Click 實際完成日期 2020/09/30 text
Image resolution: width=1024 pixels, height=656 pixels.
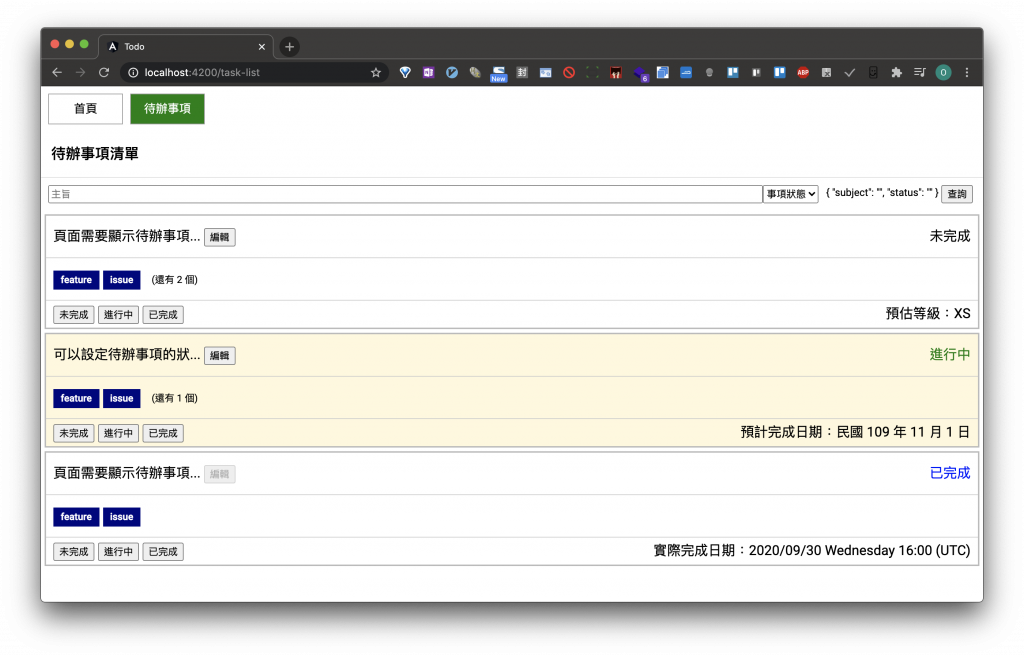pos(812,550)
